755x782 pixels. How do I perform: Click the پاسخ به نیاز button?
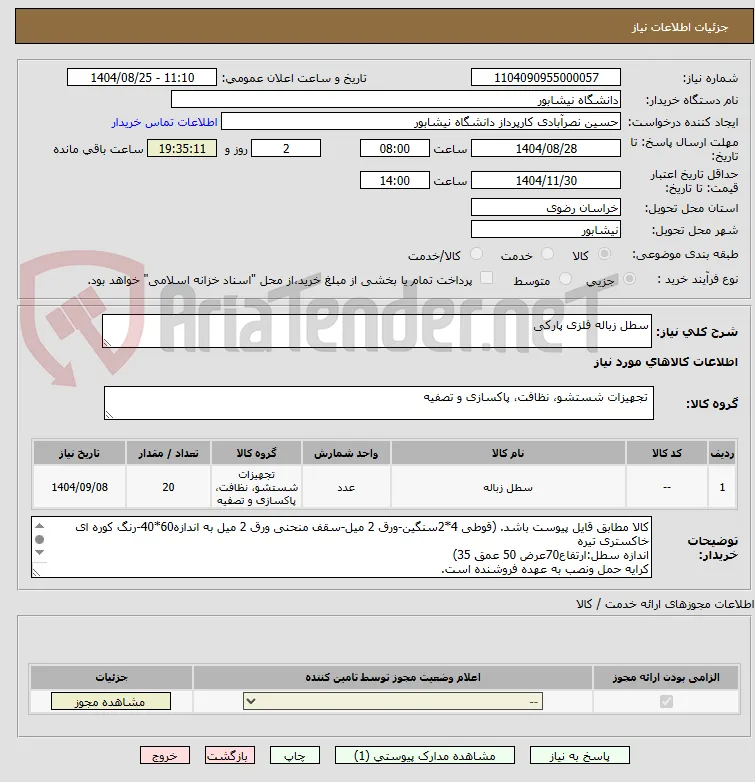[579, 756]
